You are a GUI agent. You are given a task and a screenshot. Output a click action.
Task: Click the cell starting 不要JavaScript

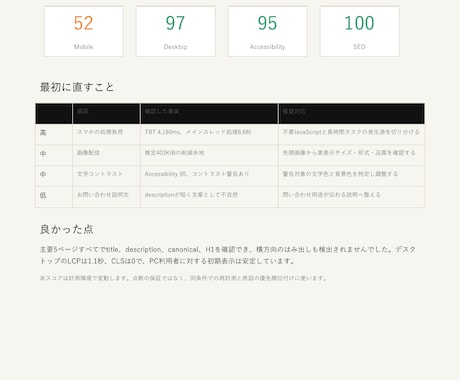click(x=351, y=134)
